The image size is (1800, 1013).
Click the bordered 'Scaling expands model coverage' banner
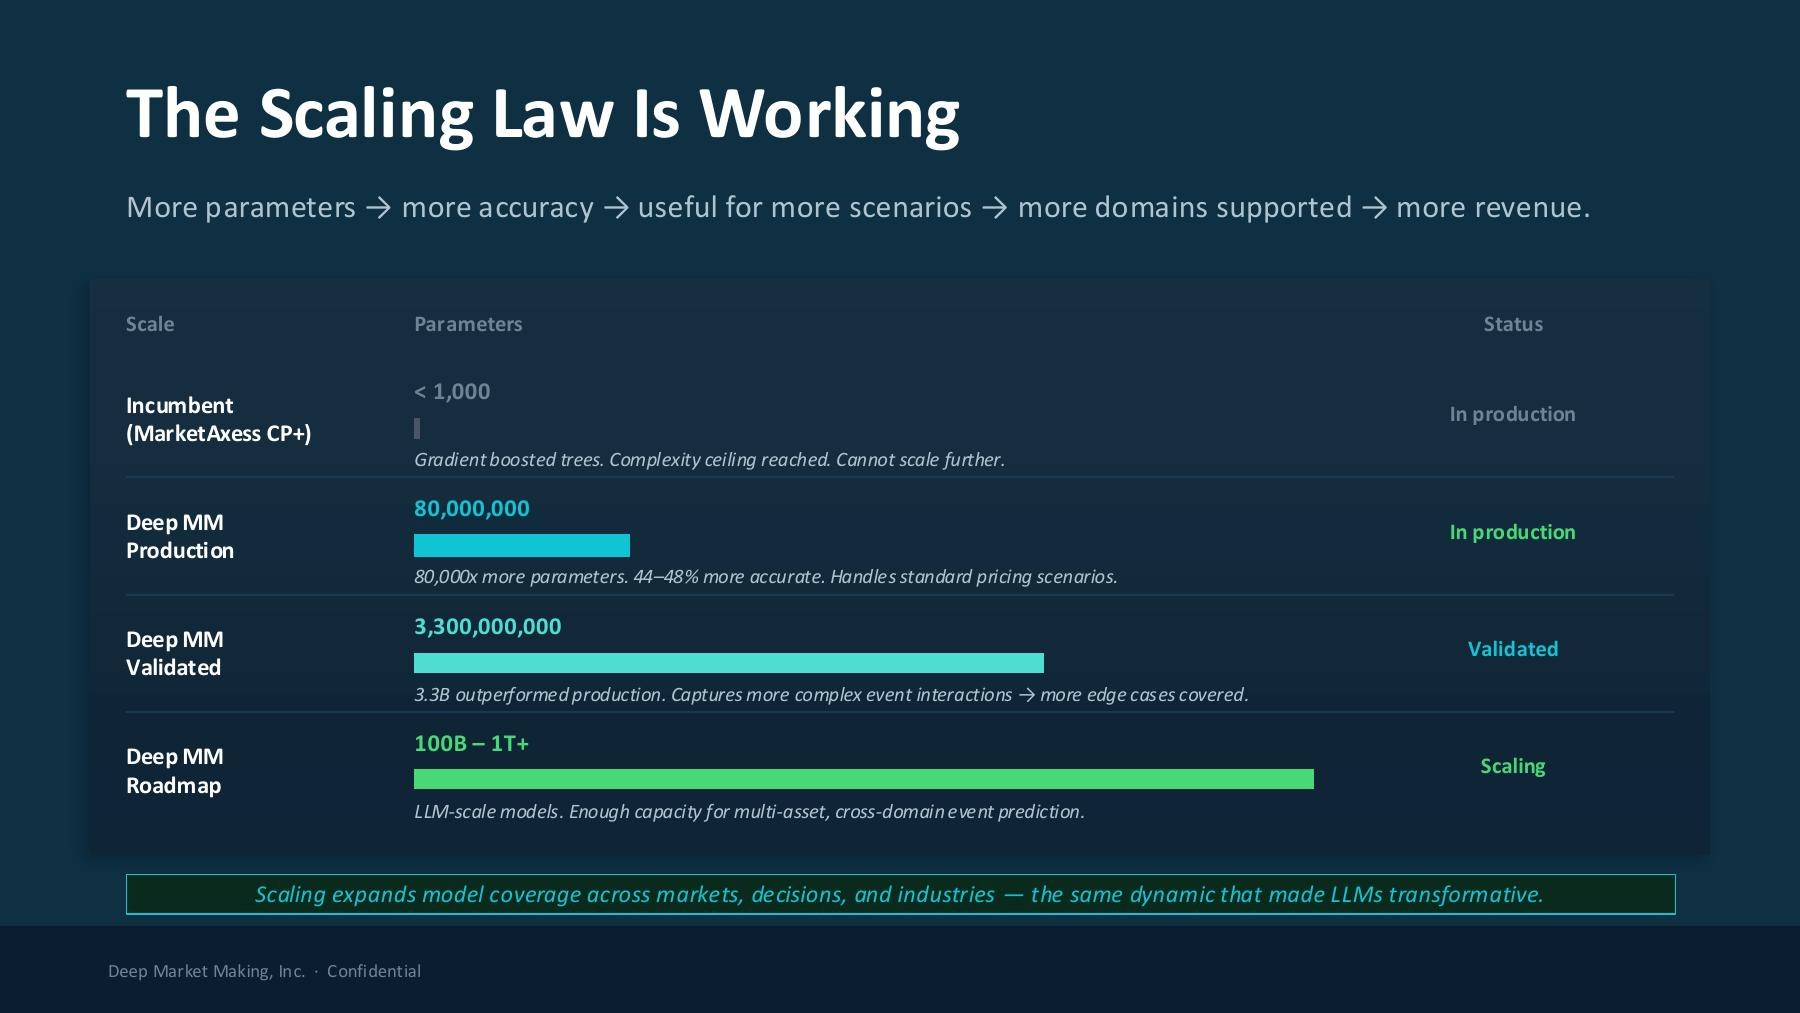coord(900,894)
